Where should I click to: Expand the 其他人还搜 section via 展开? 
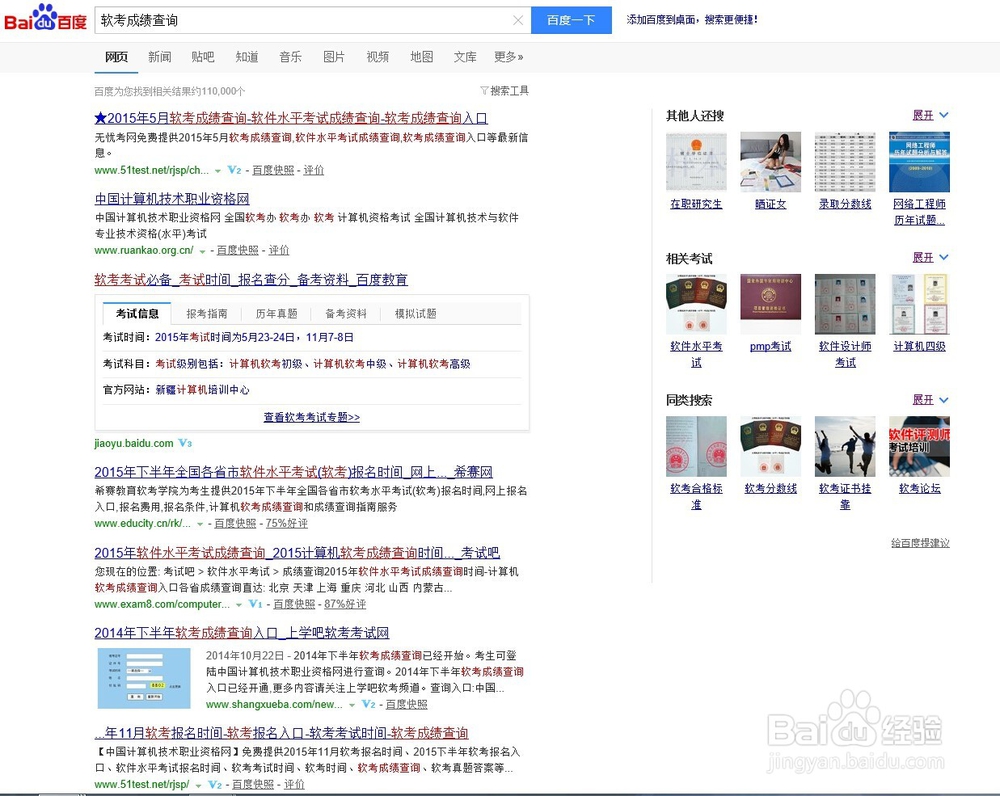pyautogui.click(x=930, y=115)
